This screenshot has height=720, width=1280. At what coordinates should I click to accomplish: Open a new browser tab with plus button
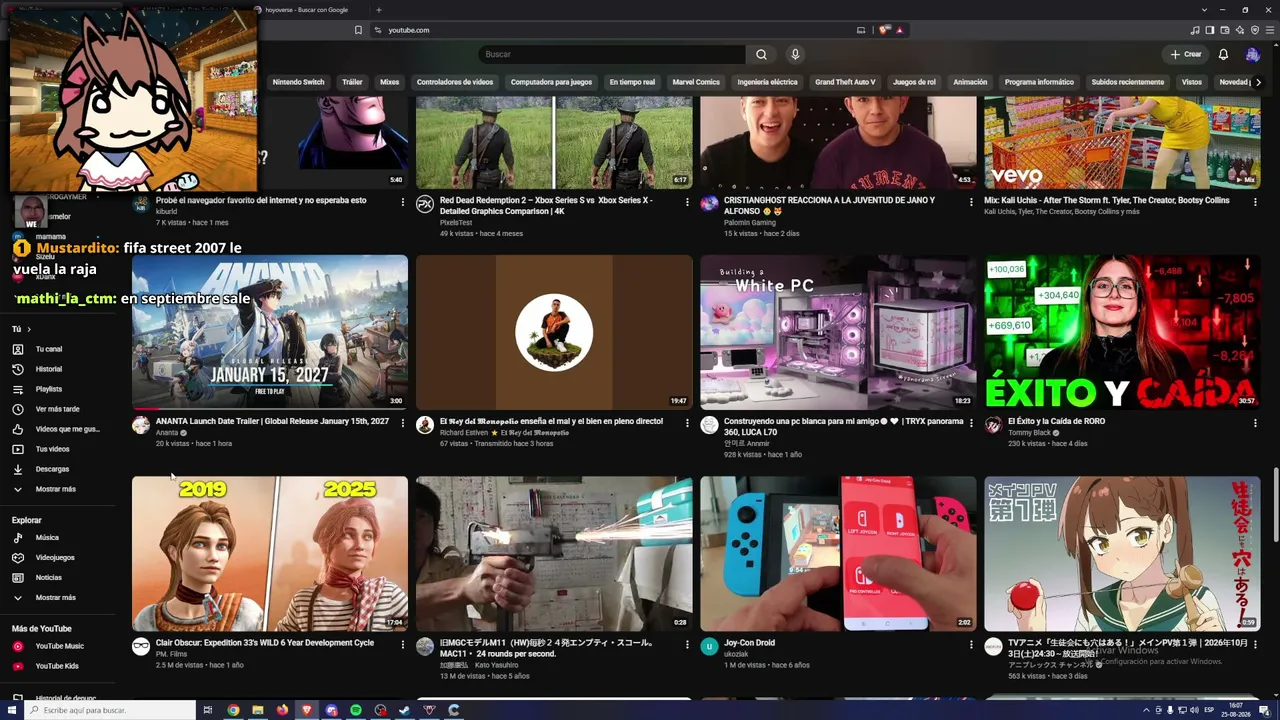[378, 10]
